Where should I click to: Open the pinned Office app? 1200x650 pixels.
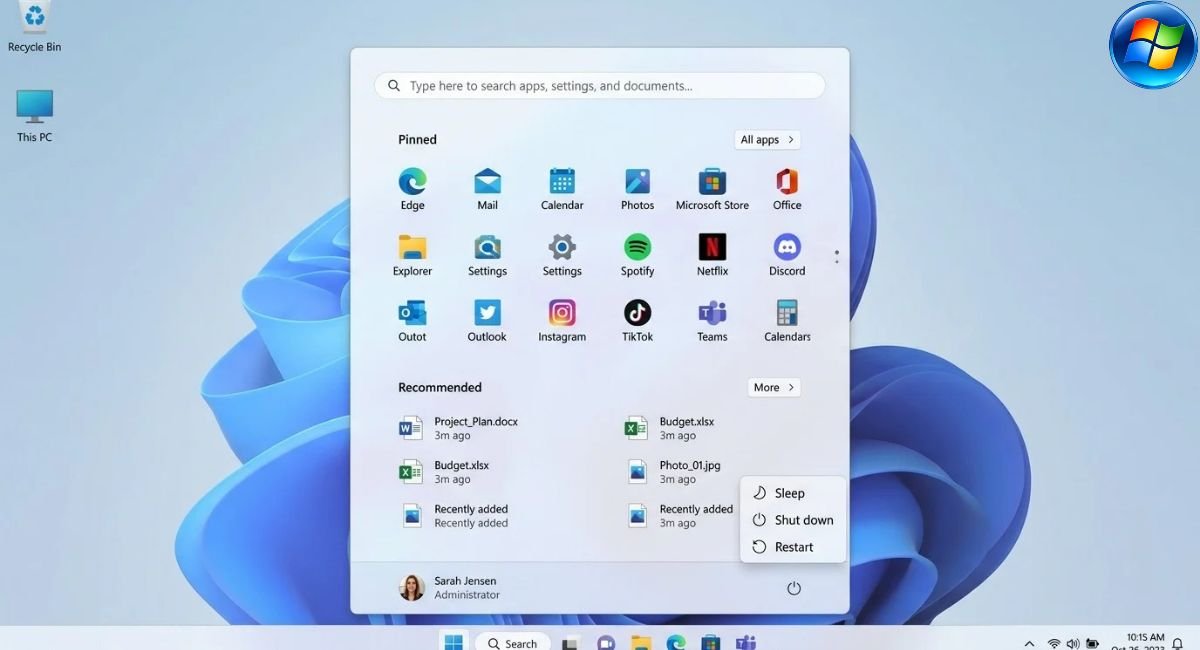tap(787, 189)
